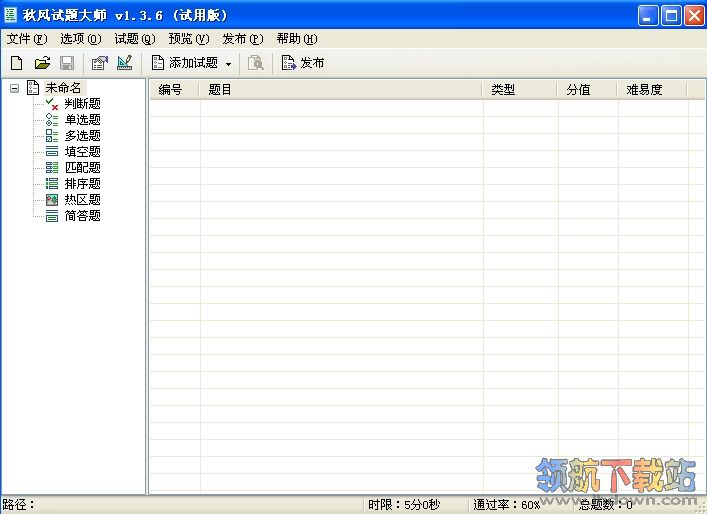
Task: Open the 选项(O) menu
Action: click(81, 39)
